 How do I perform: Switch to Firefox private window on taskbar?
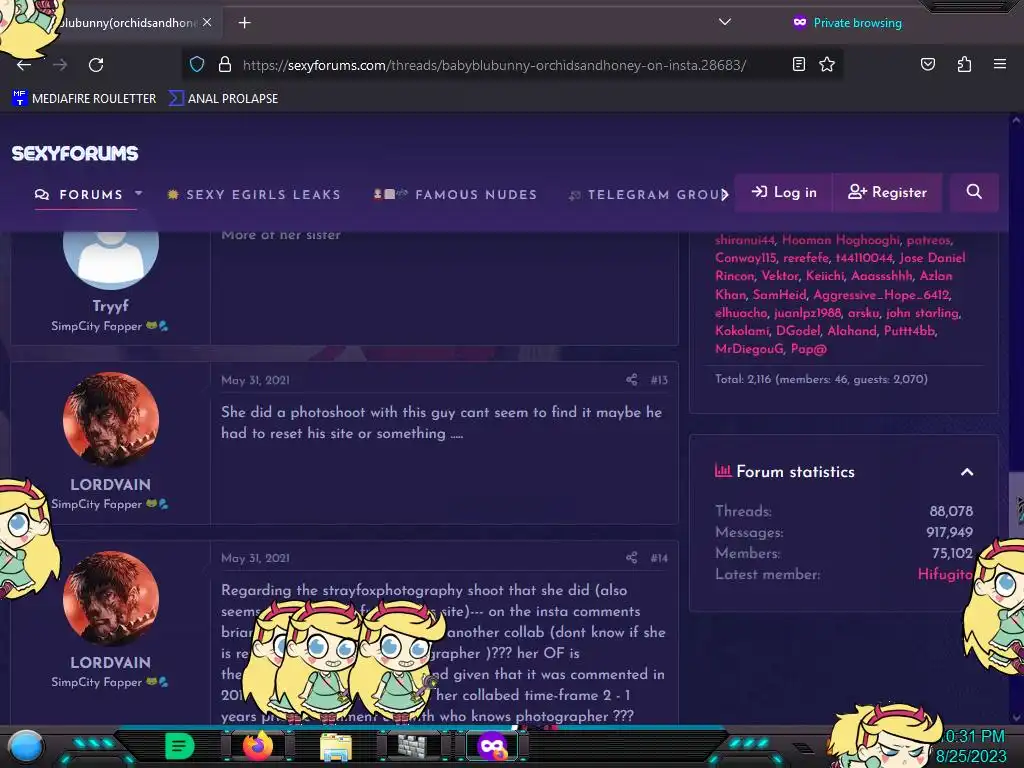[x=492, y=746]
